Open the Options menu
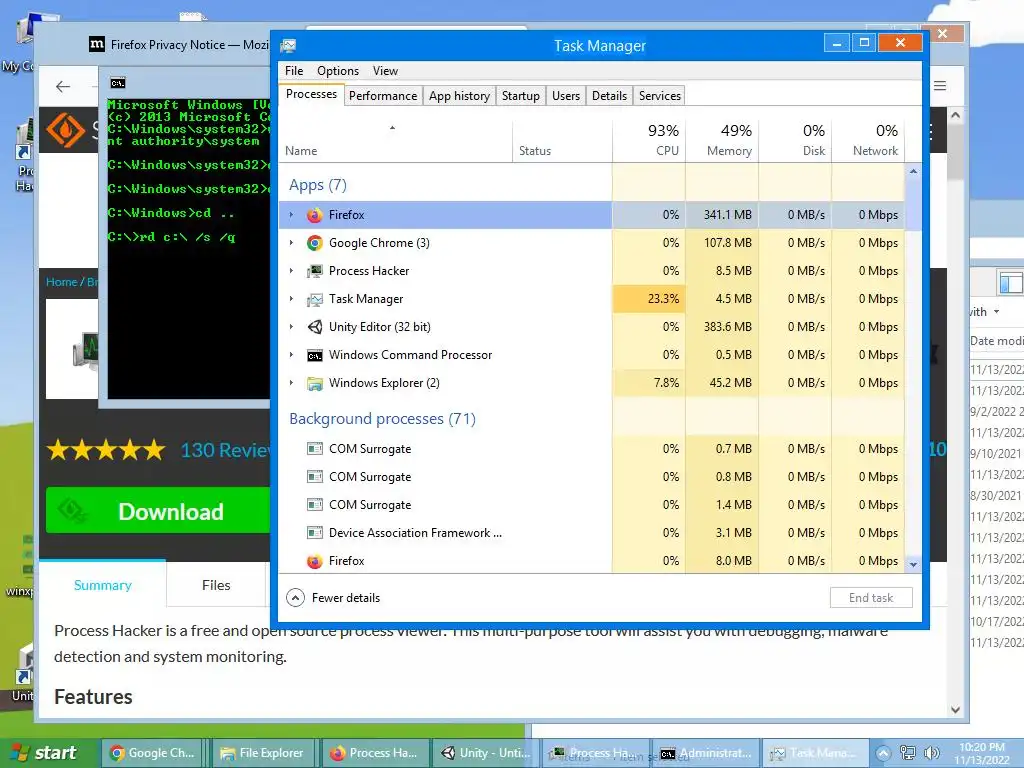The image size is (1024, 768). [x=338, y=71]
